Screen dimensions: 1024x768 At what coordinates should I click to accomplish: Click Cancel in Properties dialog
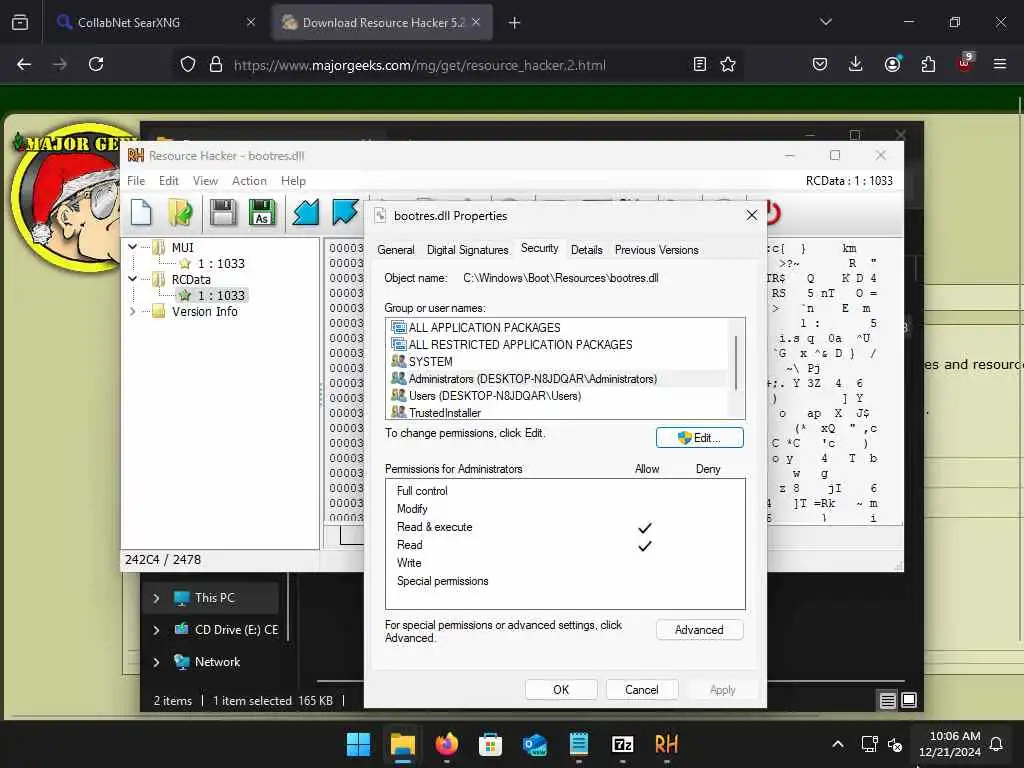tap(641, 690)
